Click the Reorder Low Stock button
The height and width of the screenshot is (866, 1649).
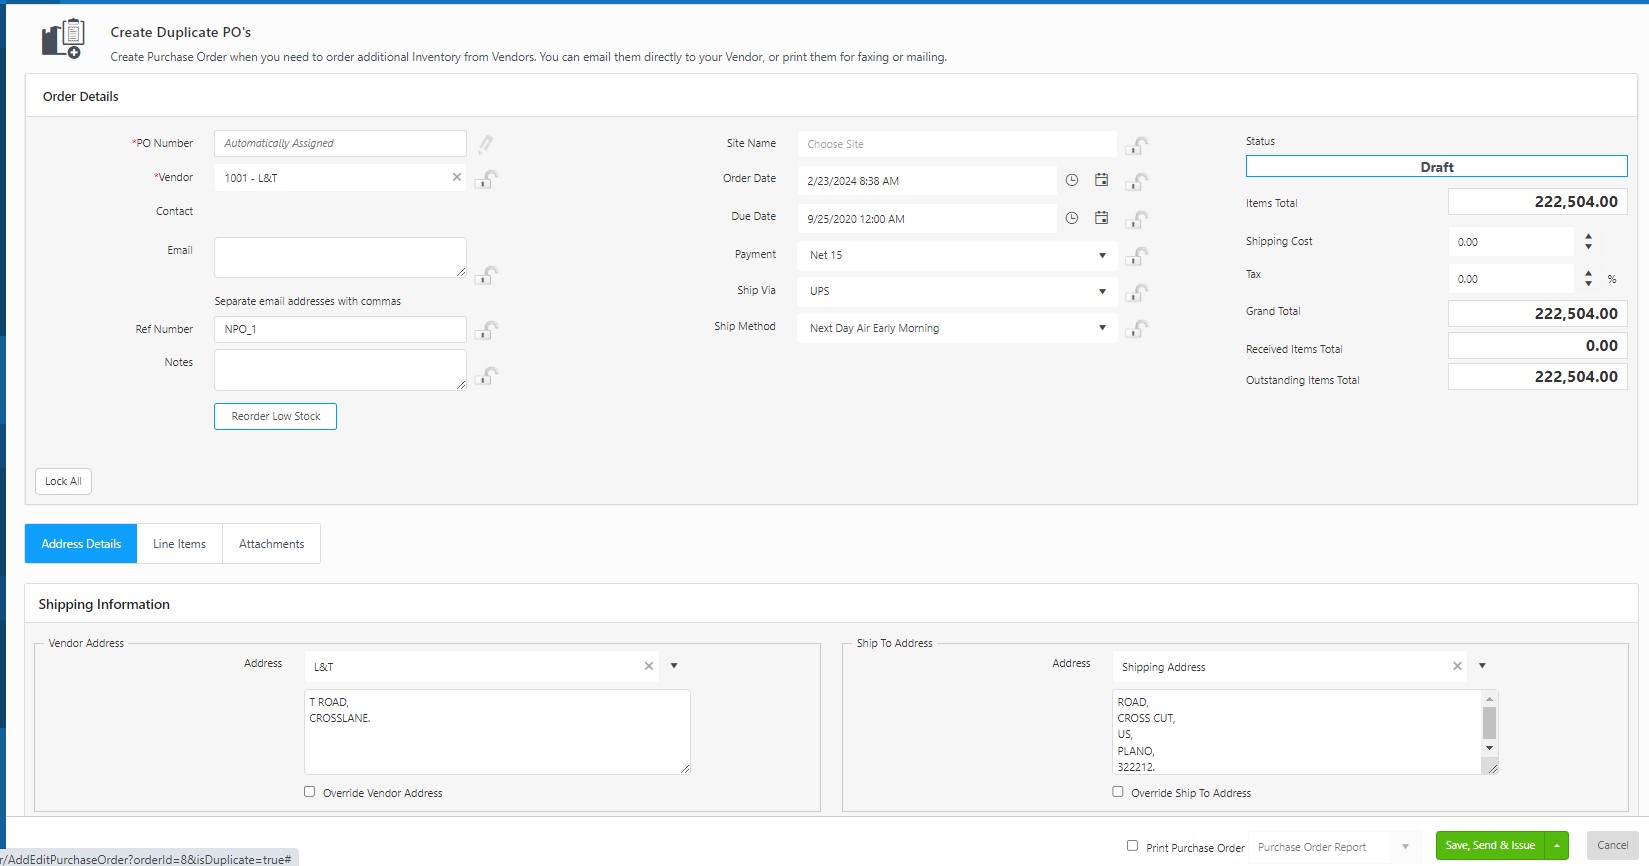point(275,416)
